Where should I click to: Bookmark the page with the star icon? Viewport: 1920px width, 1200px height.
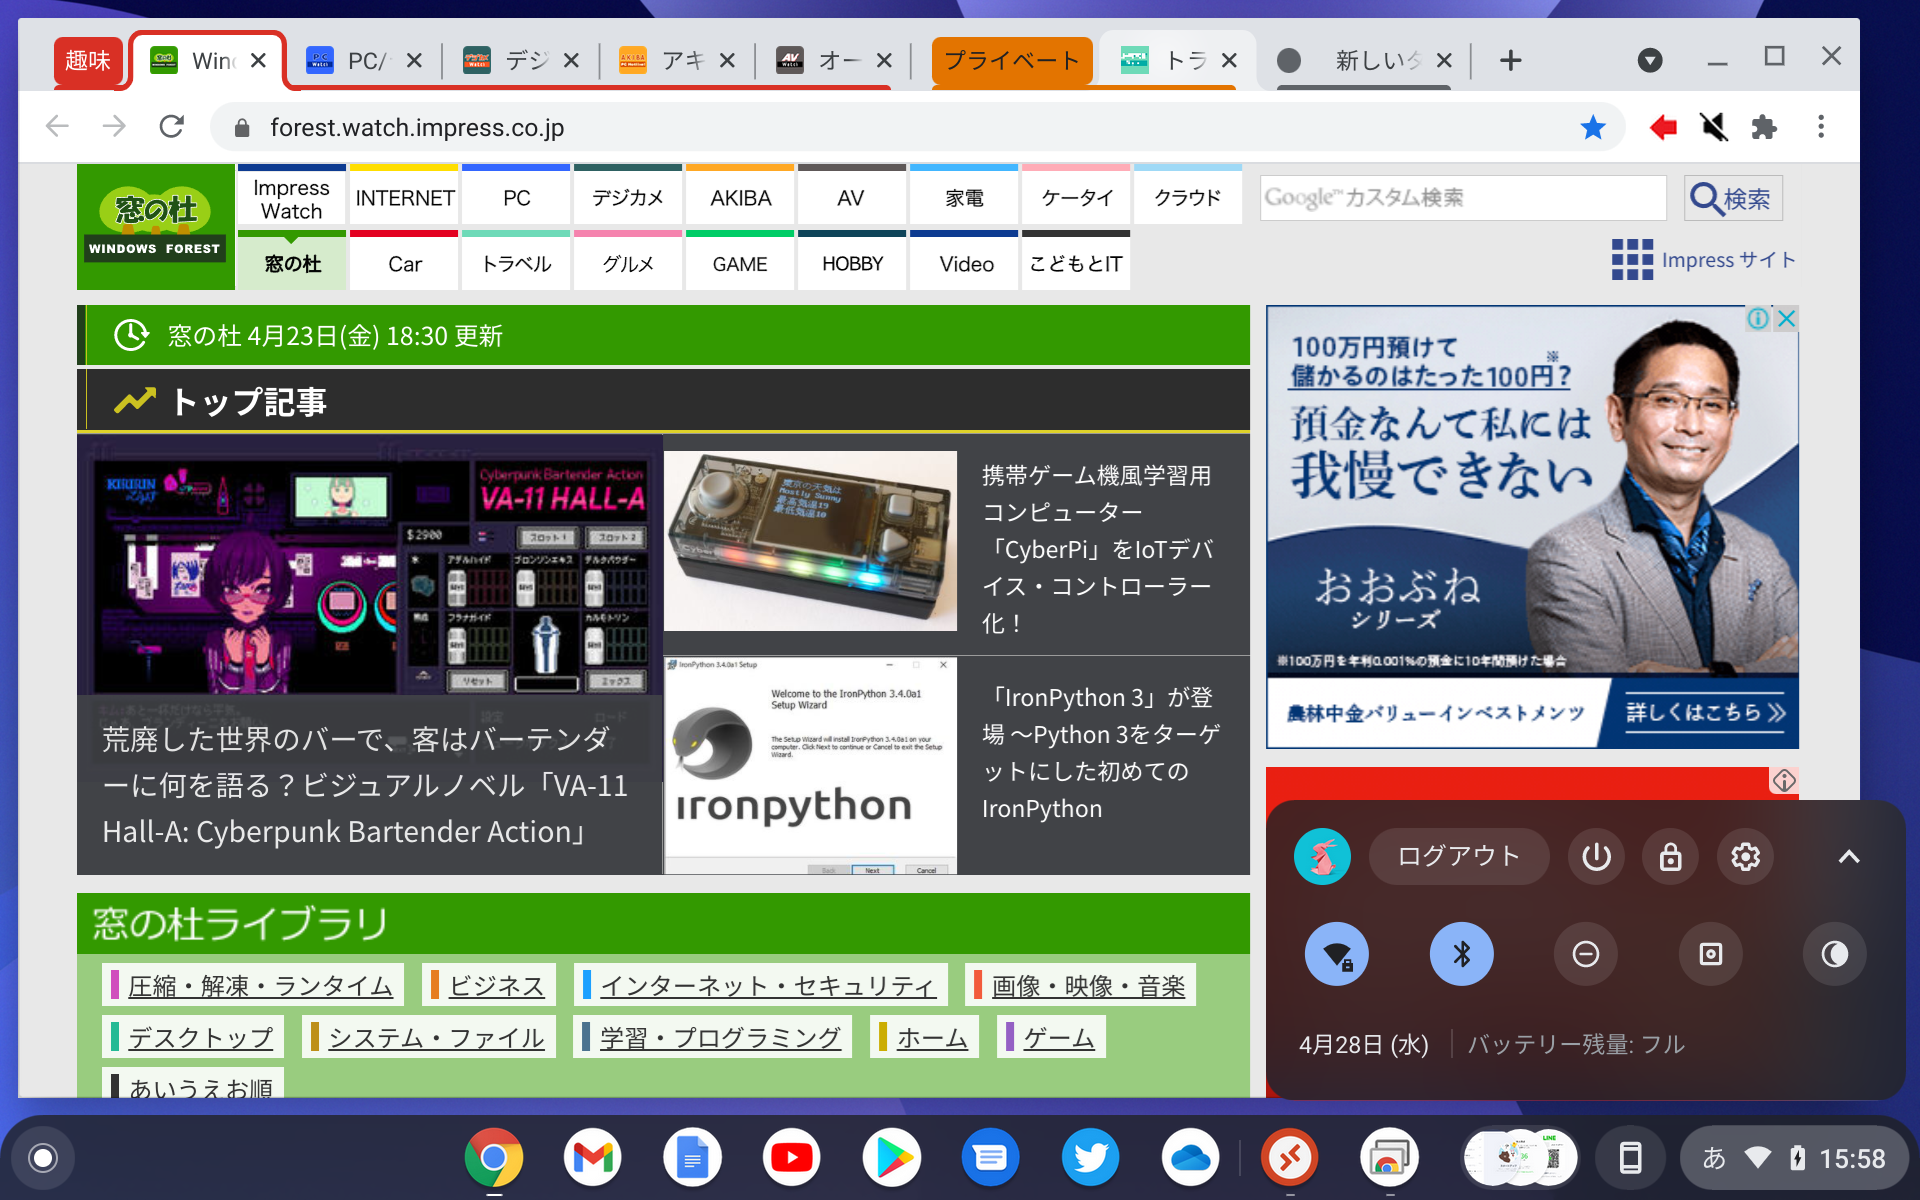click(1592, 127)
